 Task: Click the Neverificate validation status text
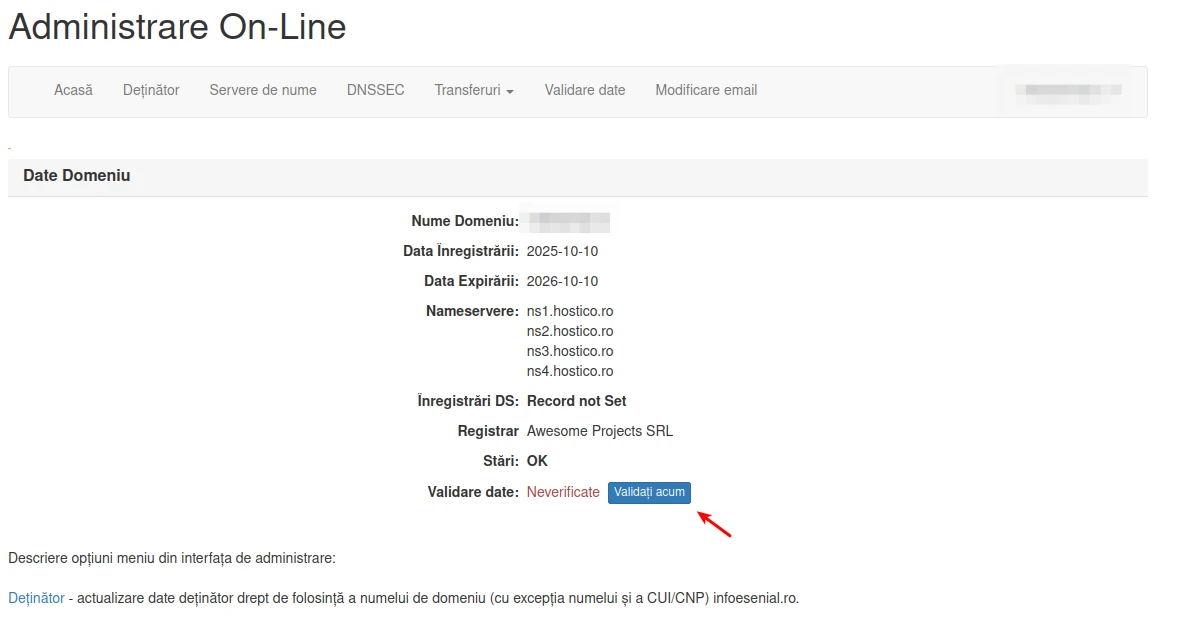pos(563,492)
